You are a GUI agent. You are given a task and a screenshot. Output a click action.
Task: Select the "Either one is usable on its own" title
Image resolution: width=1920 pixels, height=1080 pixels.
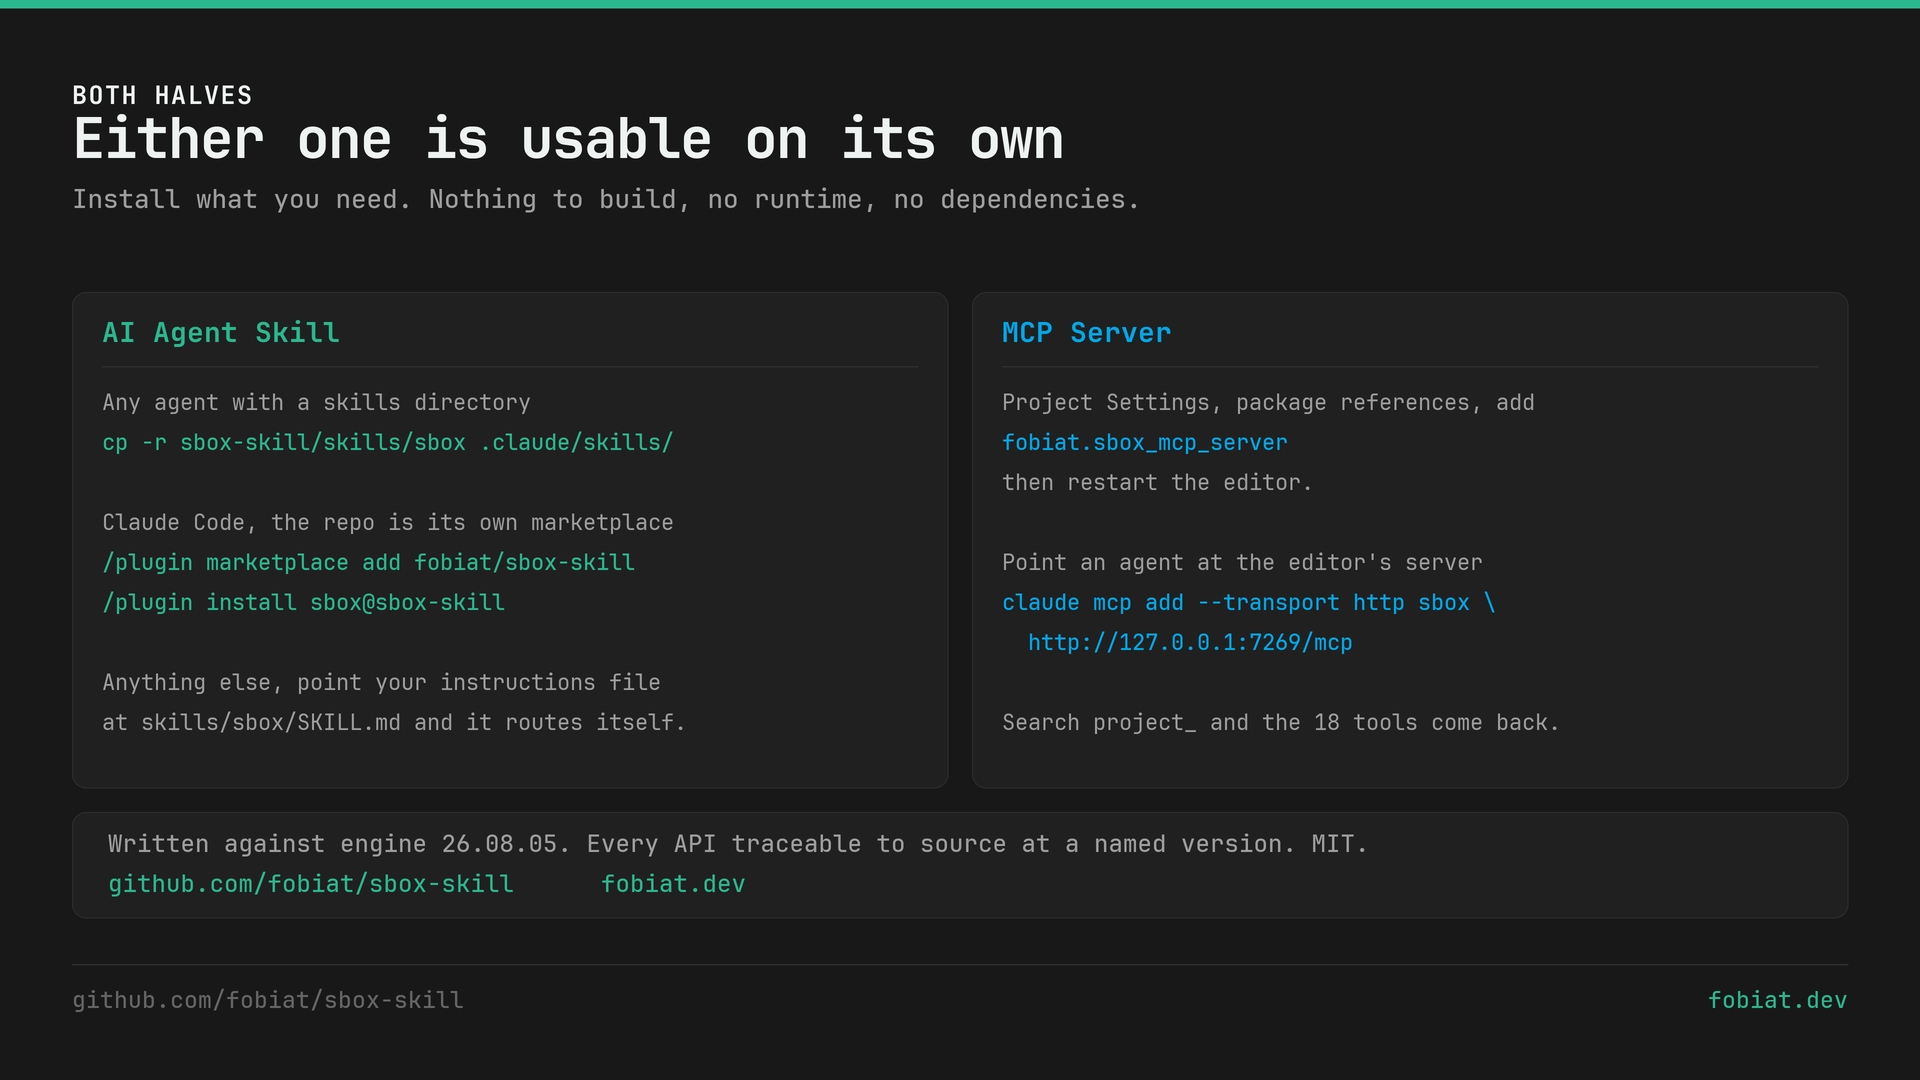pos(568,139)
